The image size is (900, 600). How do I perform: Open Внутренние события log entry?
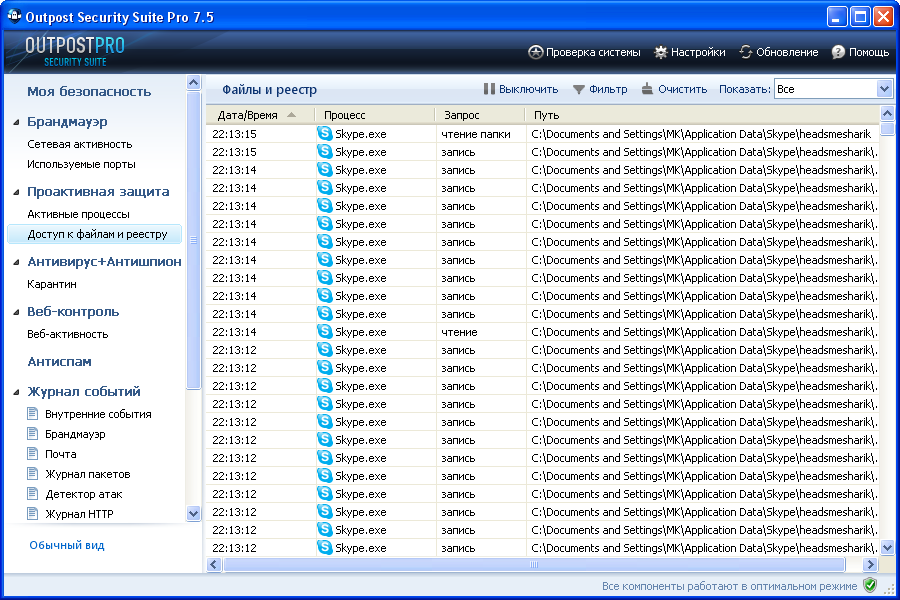98,414
